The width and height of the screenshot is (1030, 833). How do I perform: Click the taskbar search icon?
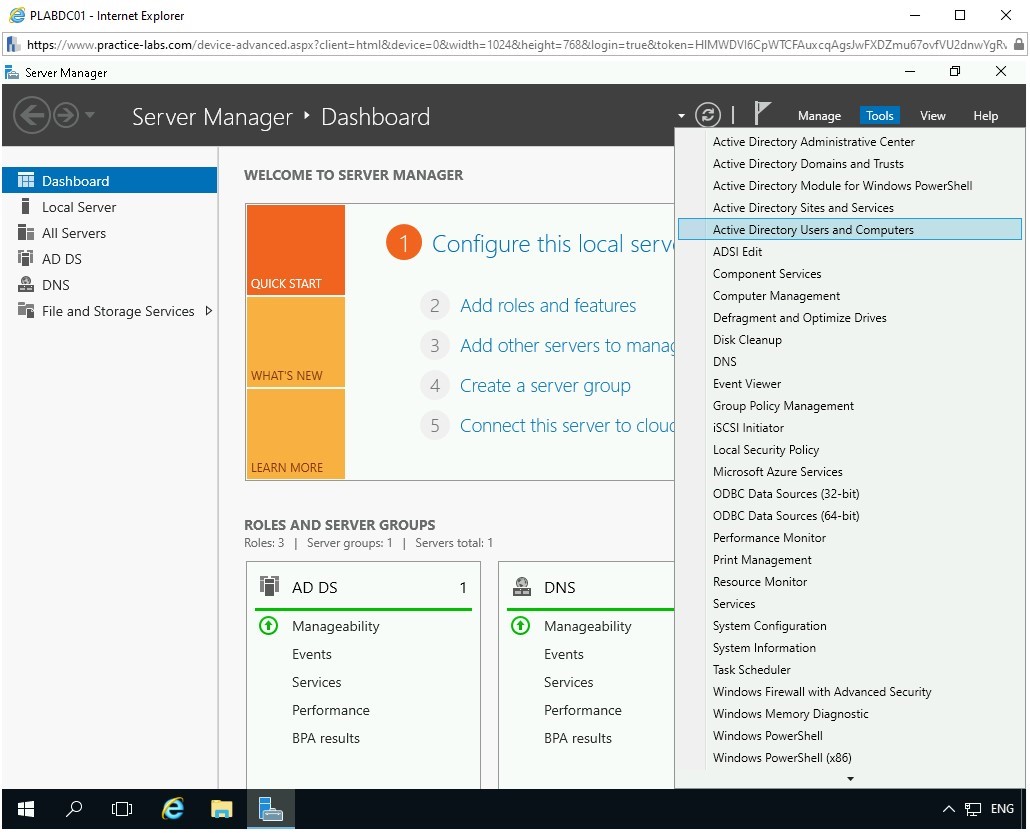74,809
